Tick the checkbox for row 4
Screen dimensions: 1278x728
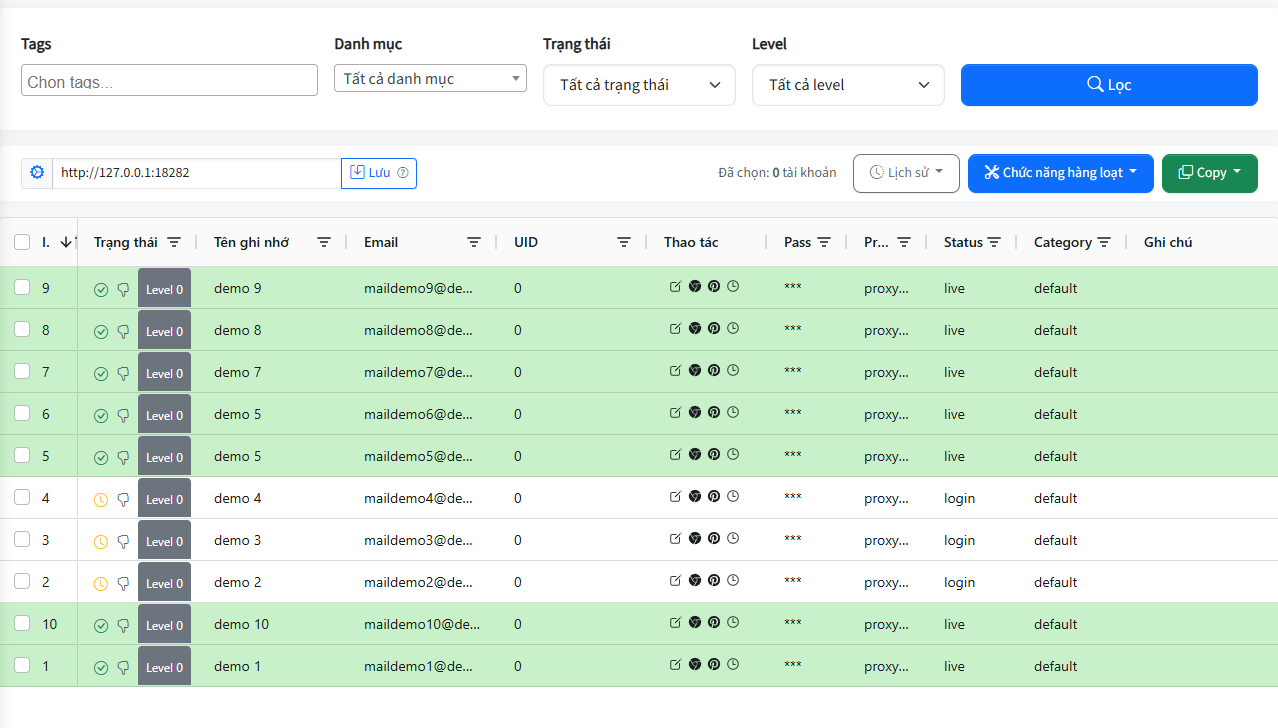pos(22,498)
